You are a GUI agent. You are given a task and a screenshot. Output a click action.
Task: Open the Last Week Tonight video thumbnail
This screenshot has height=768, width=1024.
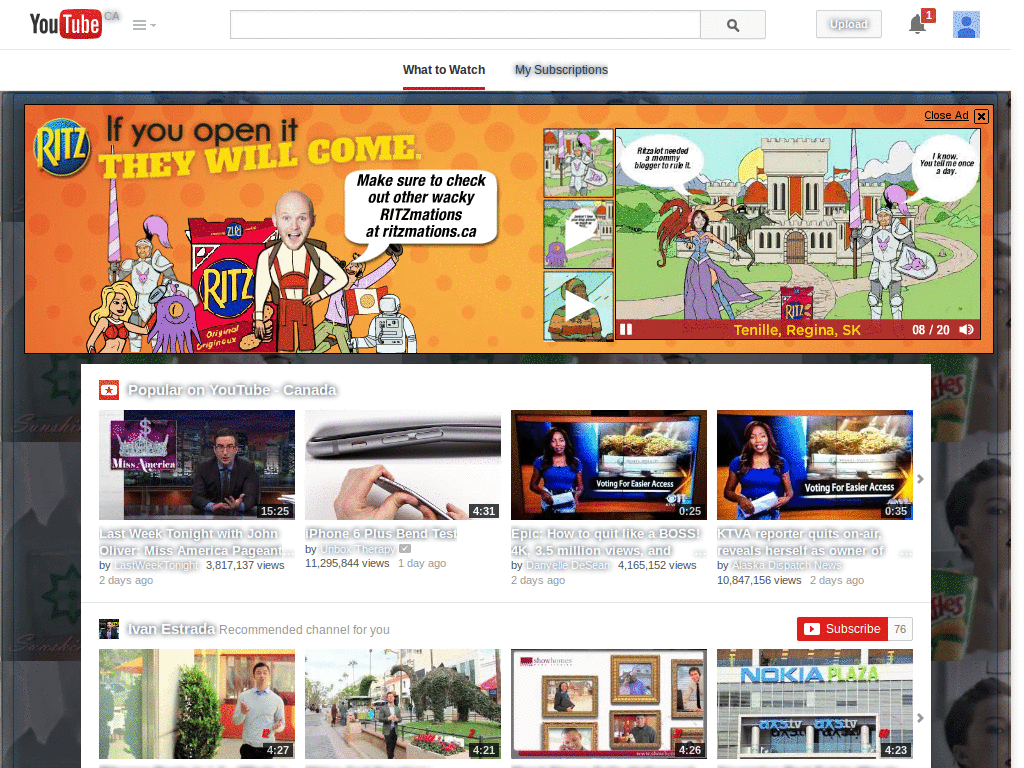pos(197,464)
